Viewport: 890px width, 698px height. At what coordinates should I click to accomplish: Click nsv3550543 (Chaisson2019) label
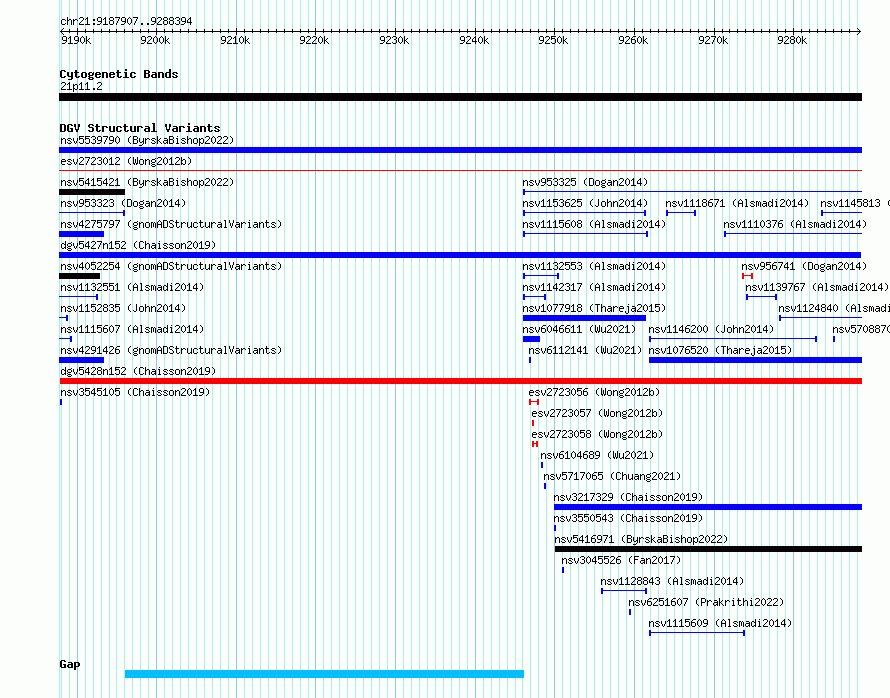(628, 518)
